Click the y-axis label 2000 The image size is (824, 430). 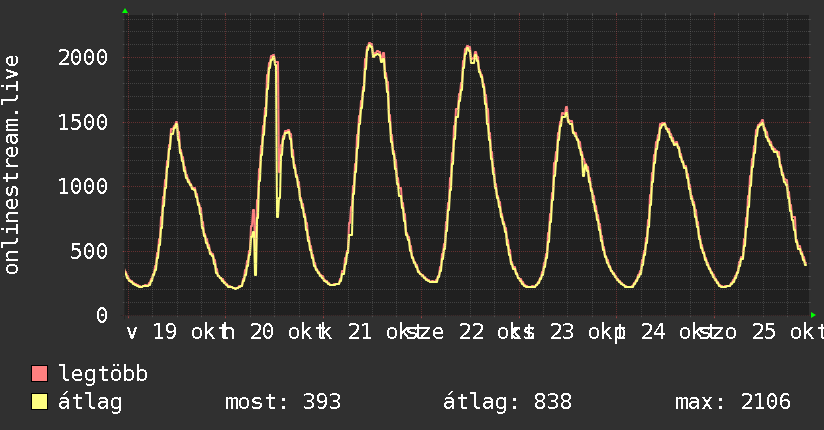pos(83,57)
